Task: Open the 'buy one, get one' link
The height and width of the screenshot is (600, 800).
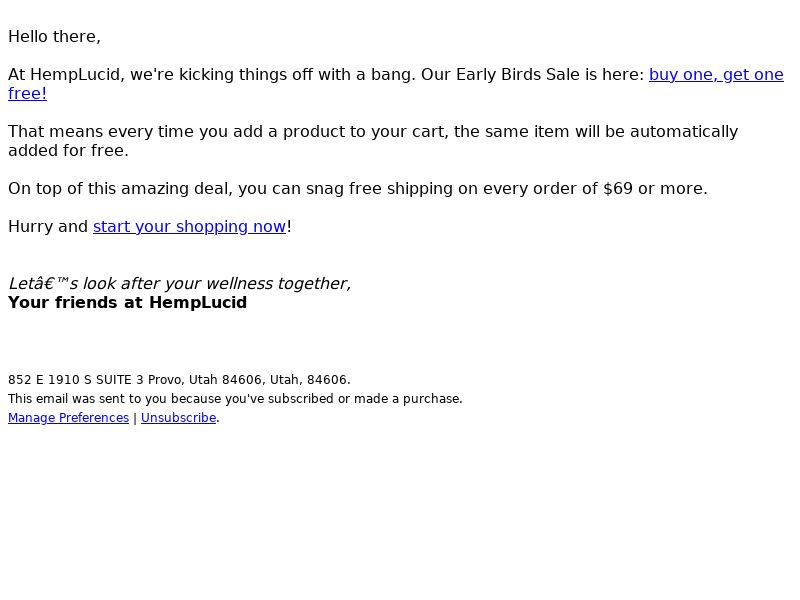Action: click(716, 74)
